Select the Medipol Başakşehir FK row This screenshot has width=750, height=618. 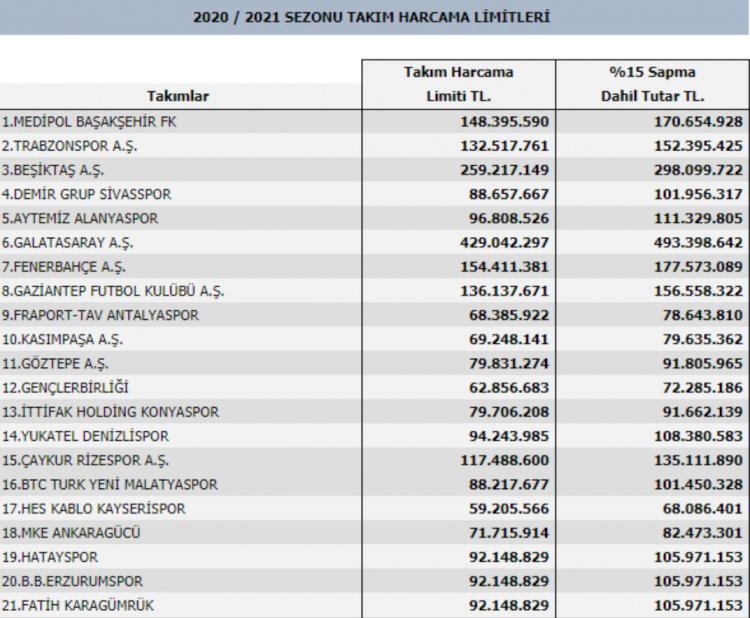pos(375,121)
